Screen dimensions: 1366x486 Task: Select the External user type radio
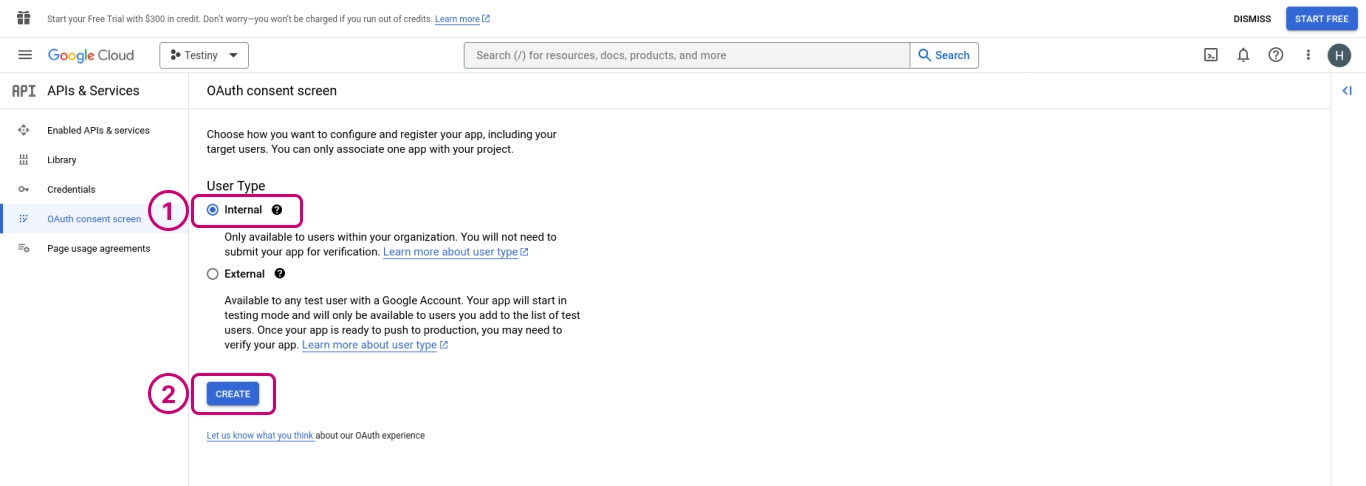click(x=212, y=274)
